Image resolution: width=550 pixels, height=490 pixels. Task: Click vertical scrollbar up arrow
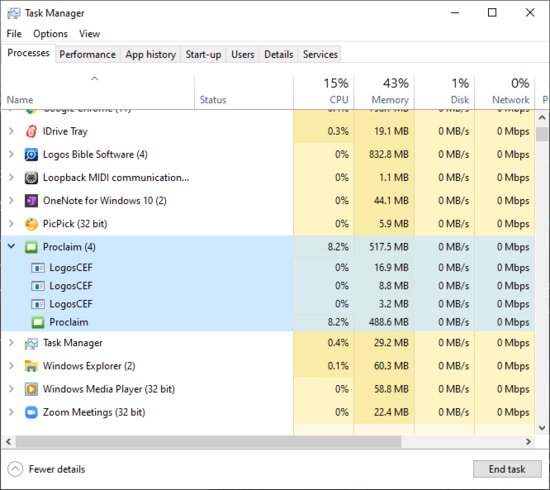point(542,118)
